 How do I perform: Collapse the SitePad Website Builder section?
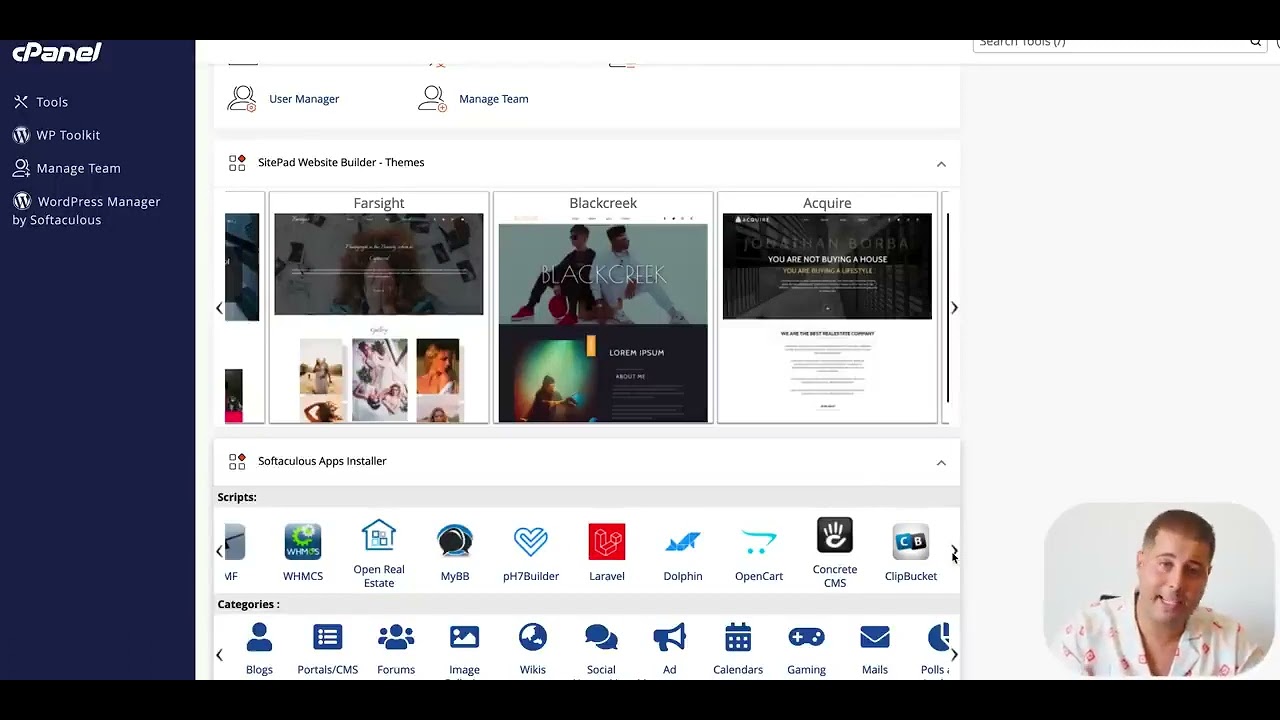(941, 163)
